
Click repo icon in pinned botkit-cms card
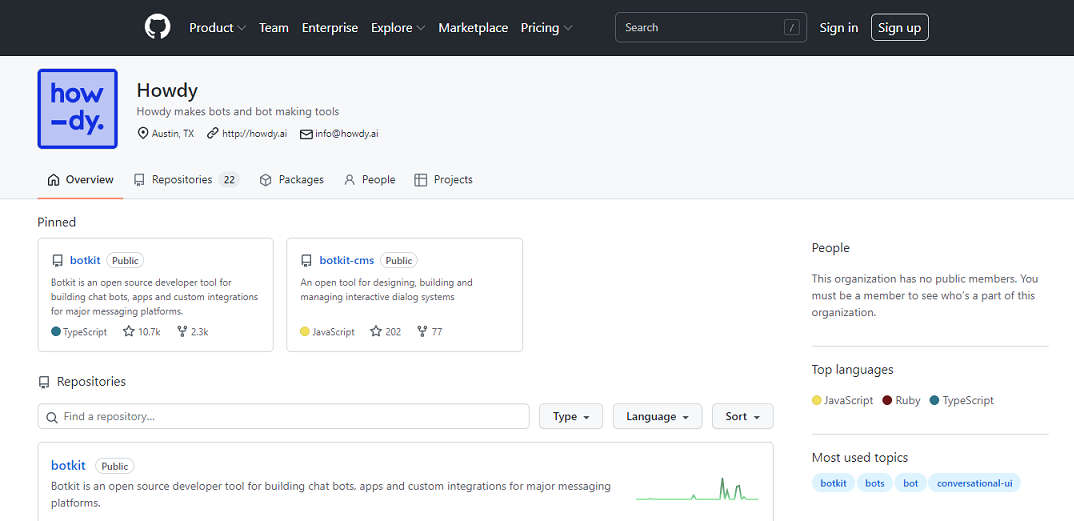(x=307, y=261)
